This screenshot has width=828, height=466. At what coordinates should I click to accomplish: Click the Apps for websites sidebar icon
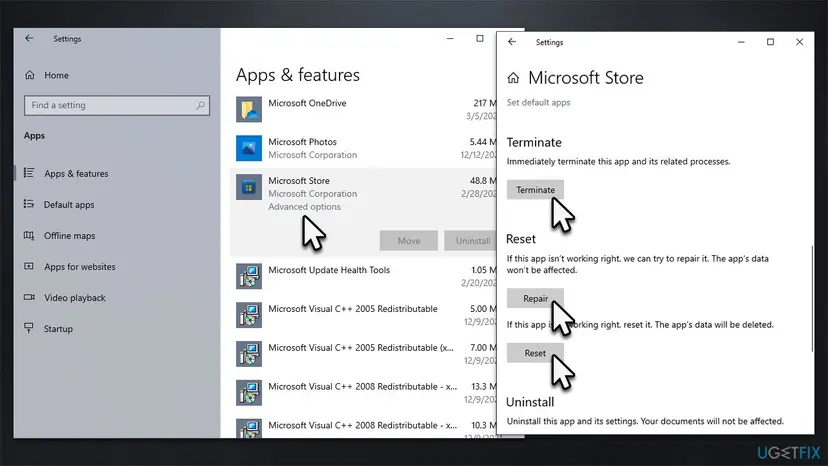pyautogui.click(x=29, y=266)
